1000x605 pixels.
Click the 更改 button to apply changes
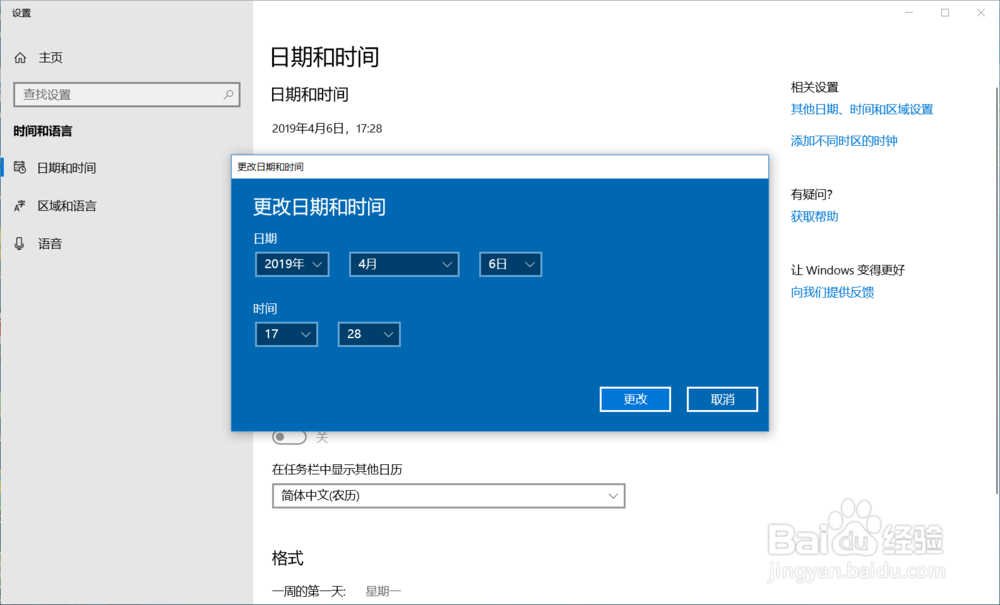(634, 399)
